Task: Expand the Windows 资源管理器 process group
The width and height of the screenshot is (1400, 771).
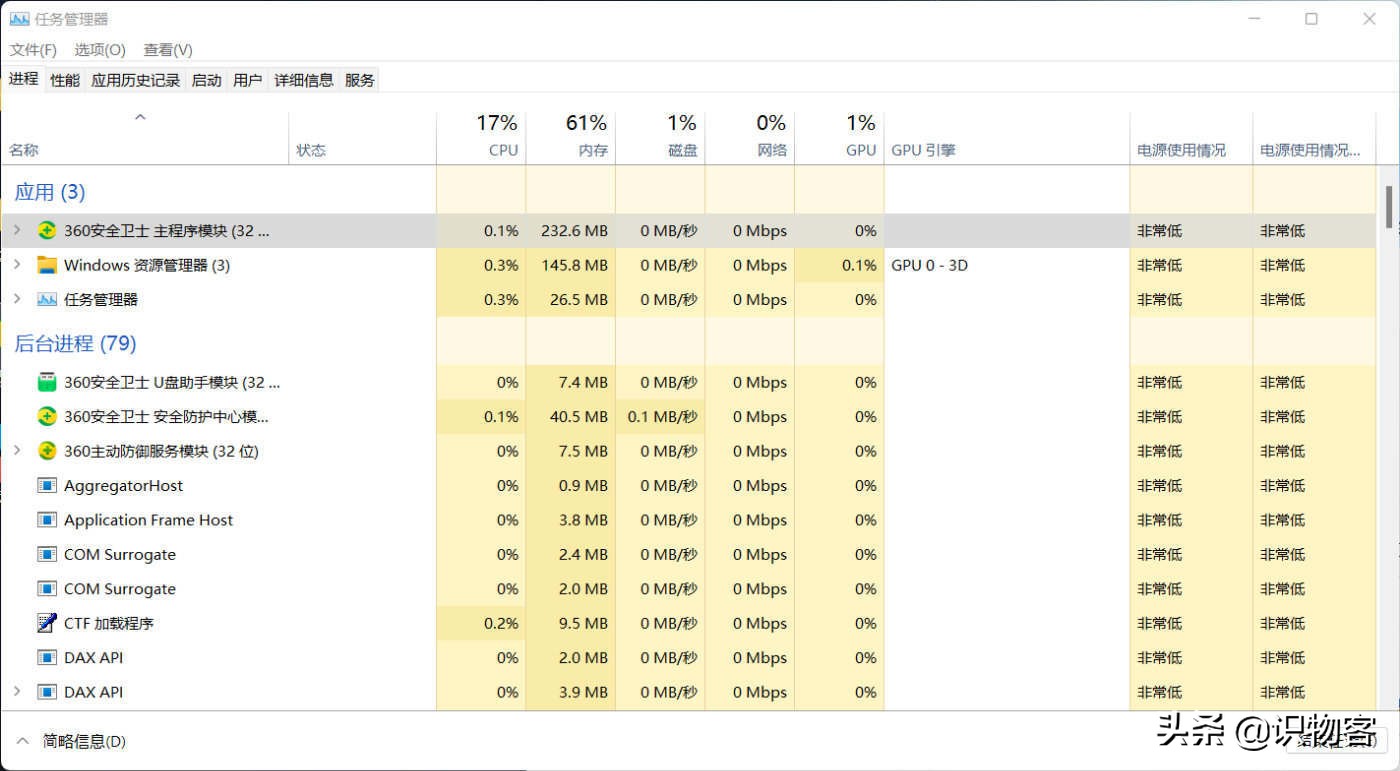Action: pos(16,265)
